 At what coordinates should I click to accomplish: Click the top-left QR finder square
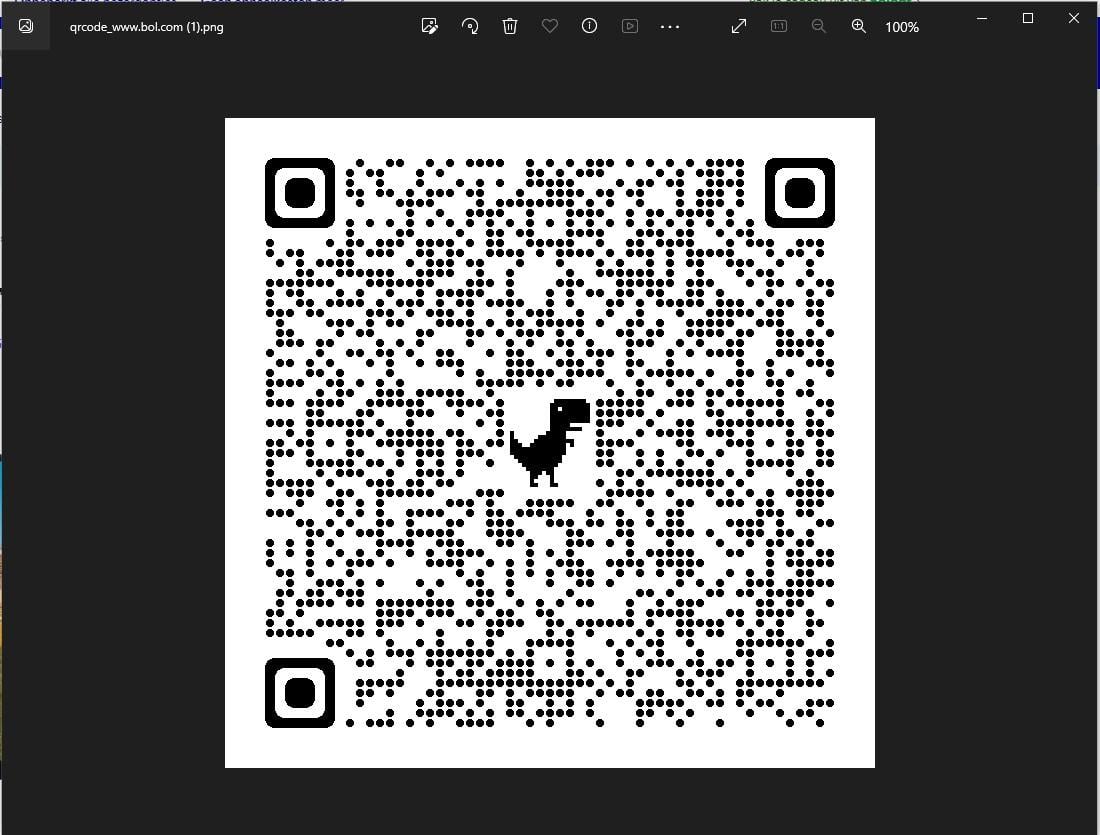[300, 193]
